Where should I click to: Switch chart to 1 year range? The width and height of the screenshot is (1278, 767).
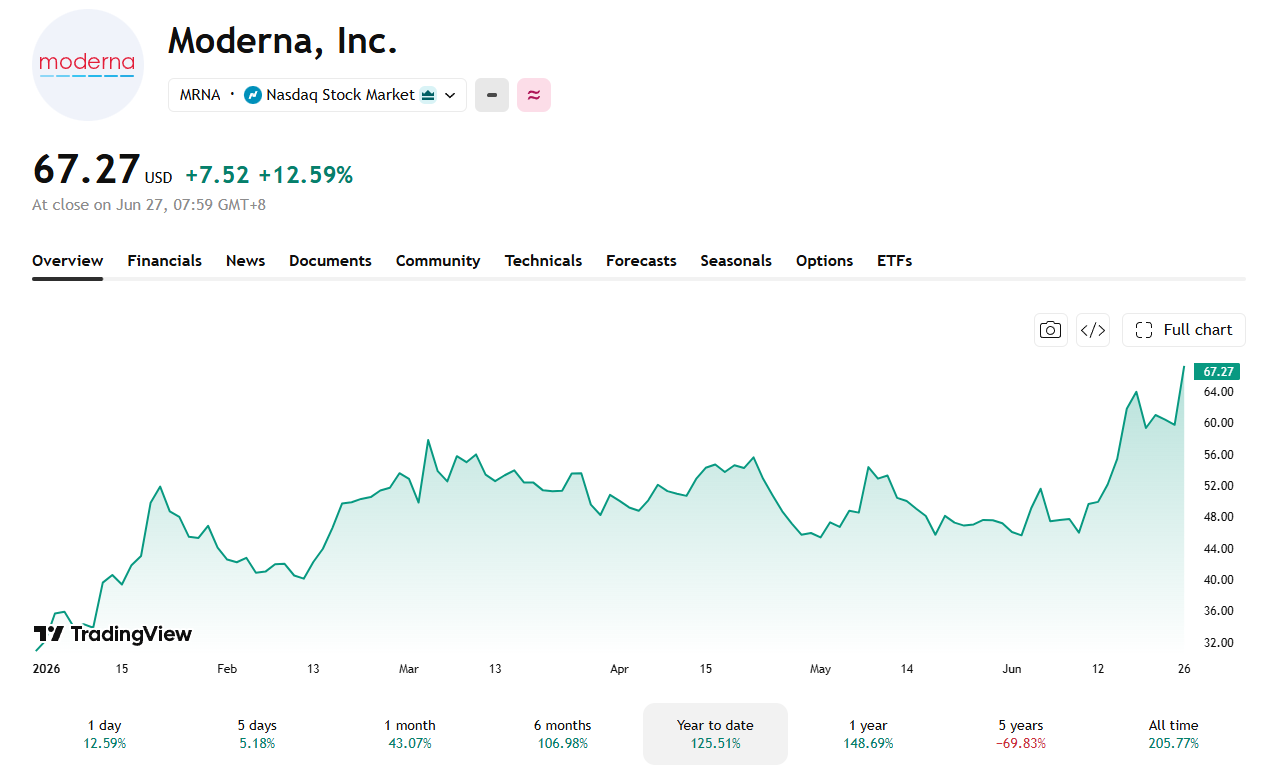click(867, 734)
